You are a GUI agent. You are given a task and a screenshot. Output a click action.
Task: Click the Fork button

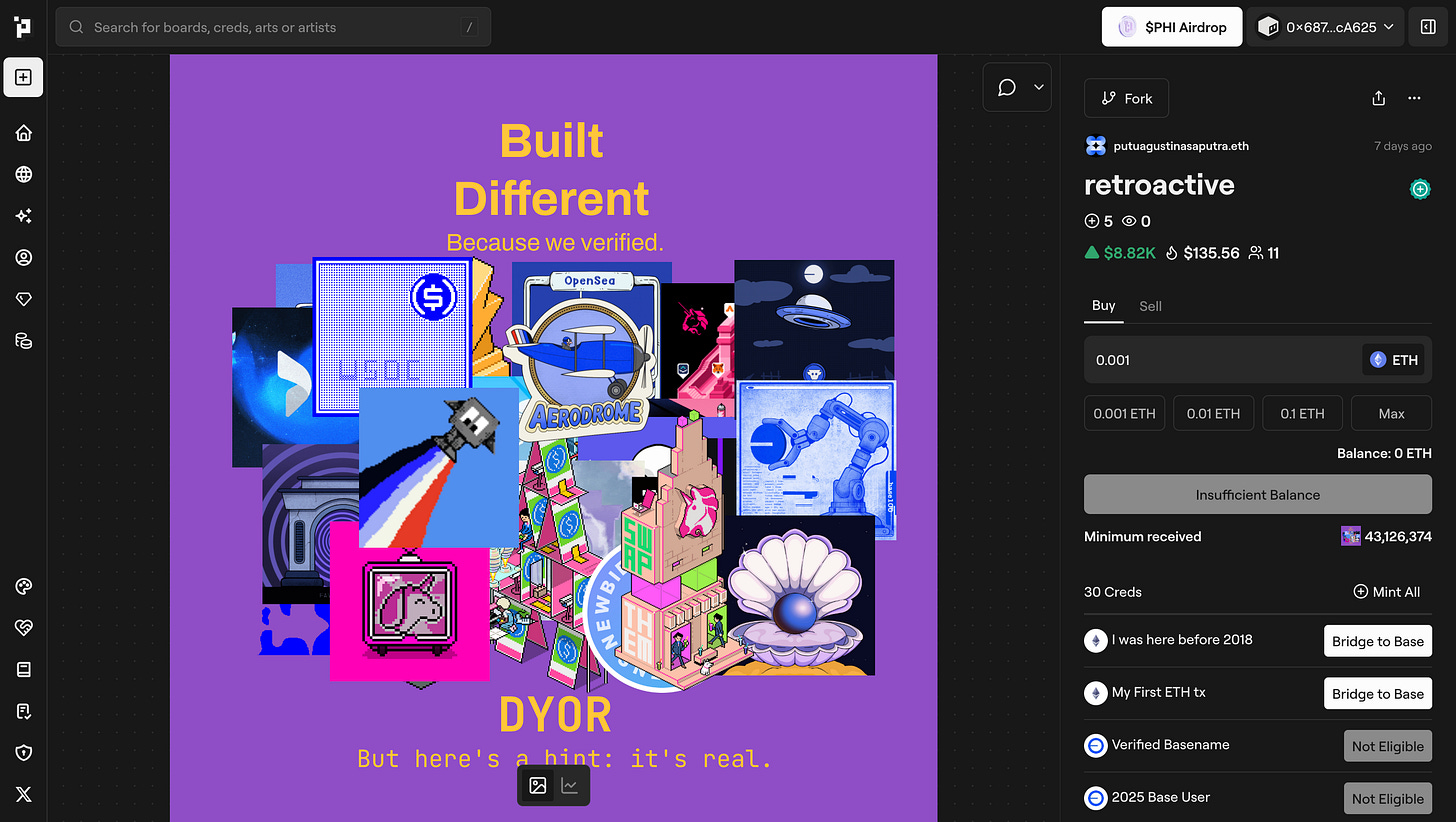(1126, 98)
